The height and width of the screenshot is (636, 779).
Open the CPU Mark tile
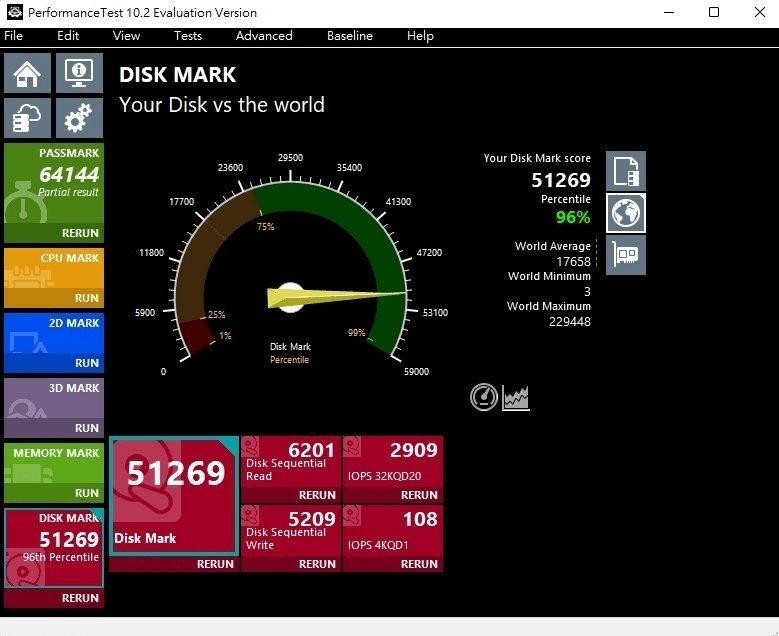point(54,268)
